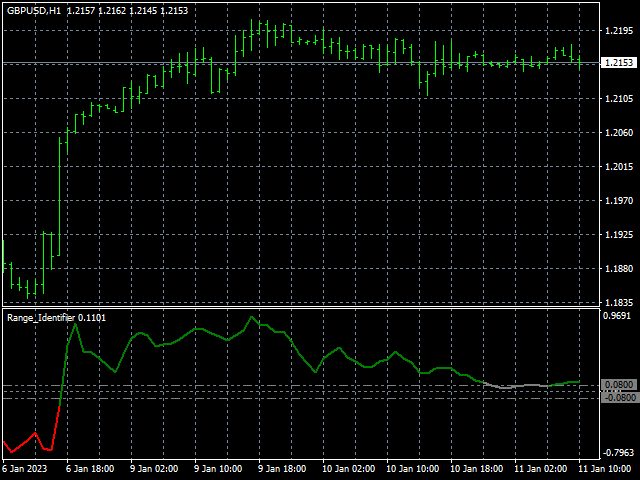Click the 1.2105 price axis label

pyautogui.click(x=619, y=98)
